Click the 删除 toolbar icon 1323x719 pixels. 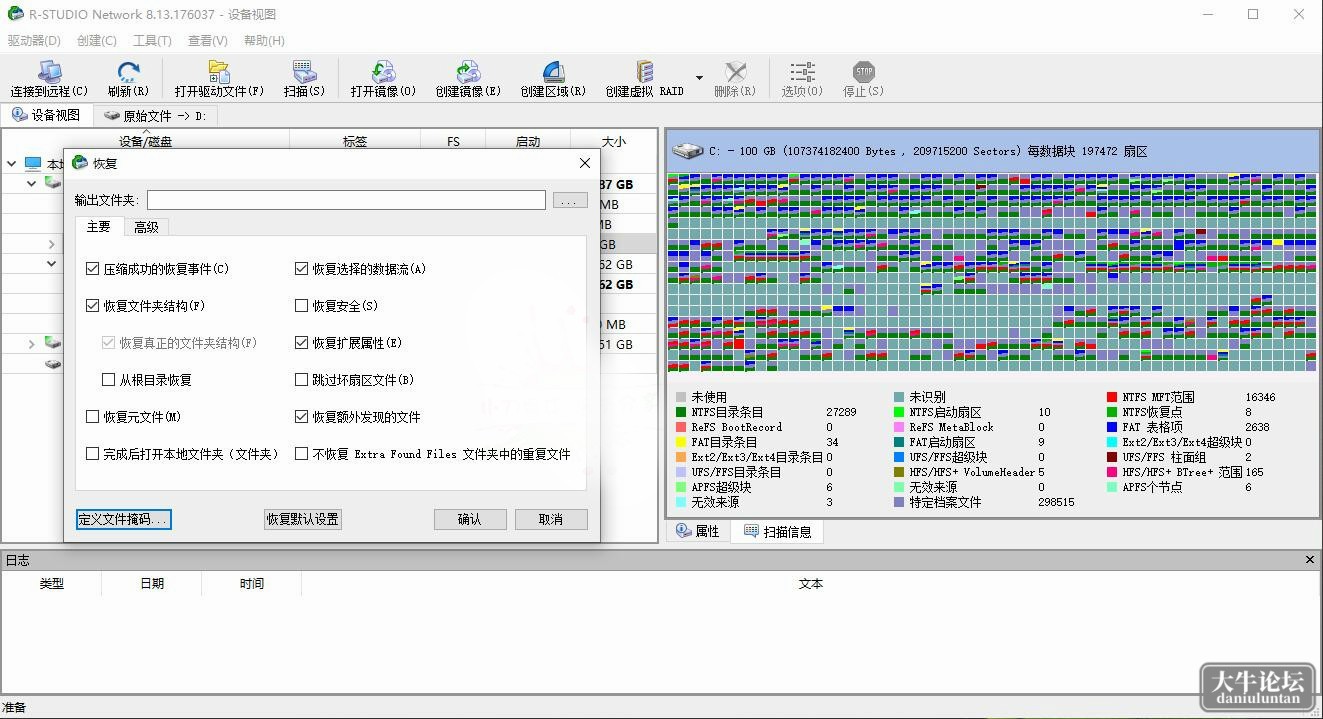[x=736, y=73]
